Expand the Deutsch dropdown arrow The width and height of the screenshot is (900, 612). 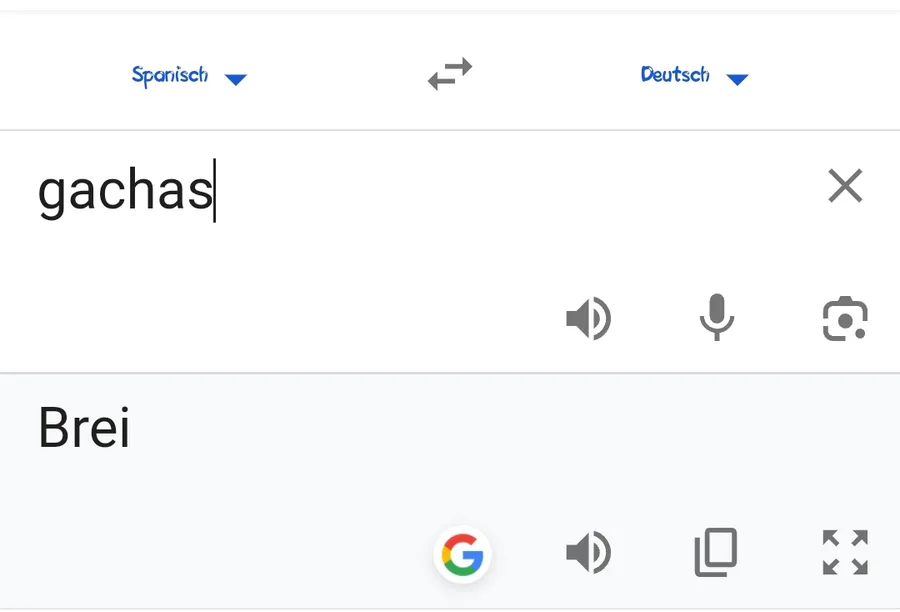pos(737,80)
